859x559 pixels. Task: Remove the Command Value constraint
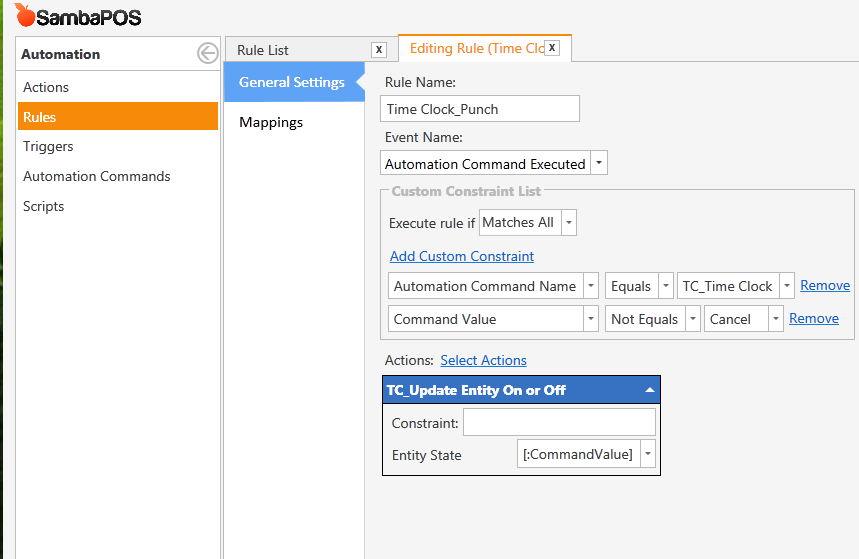coord(813,318)
